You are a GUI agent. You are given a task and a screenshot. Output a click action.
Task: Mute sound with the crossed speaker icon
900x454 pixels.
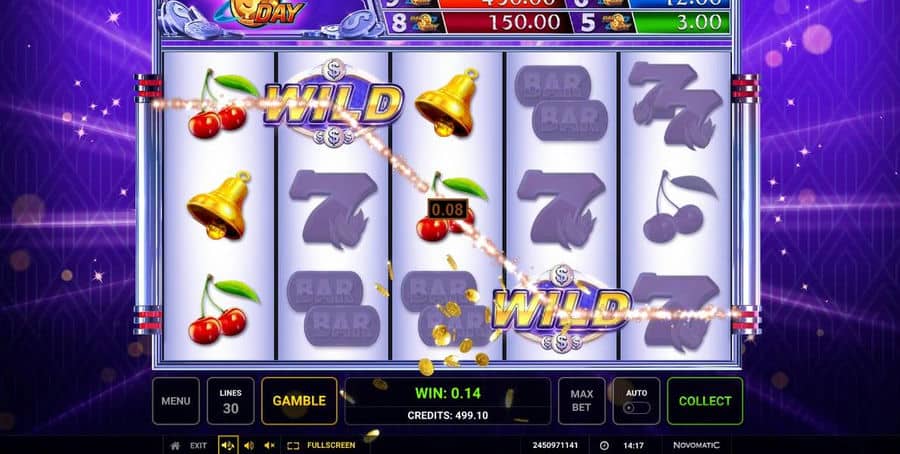(269, 445)
